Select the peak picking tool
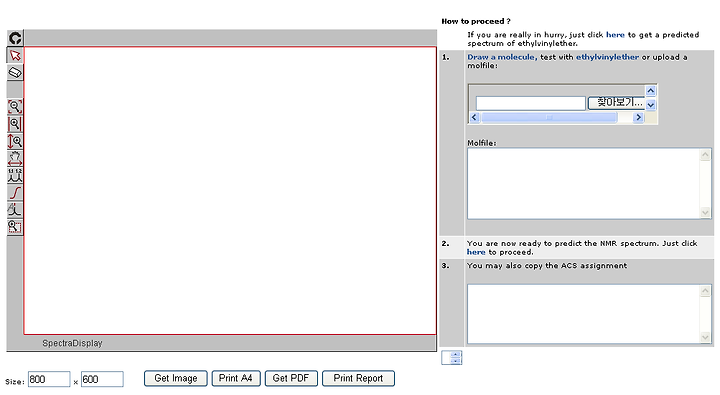Viewport: 720px width, 395px height. (15, 175)
